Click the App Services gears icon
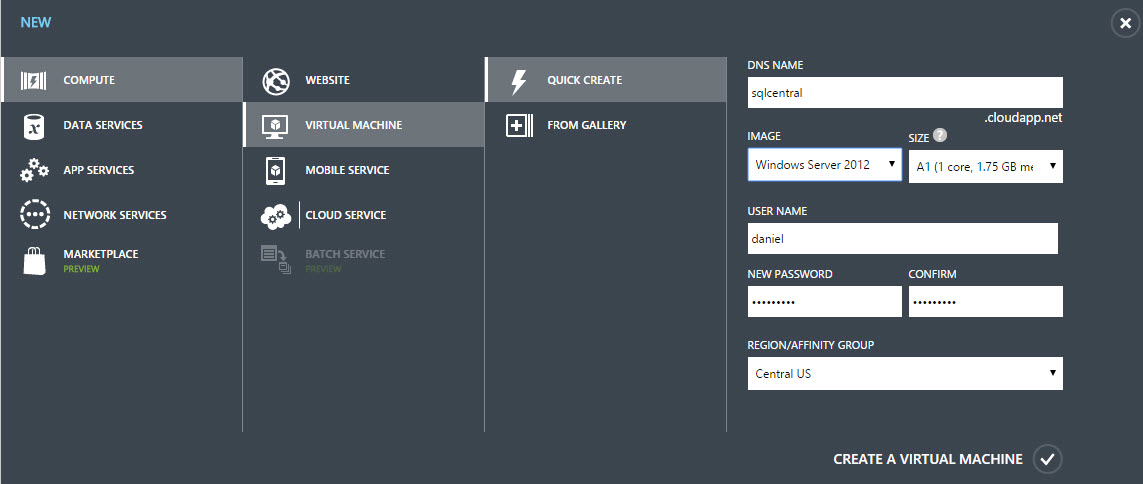The width and height of the screenshot is (1143, 484). pos(35,170)
